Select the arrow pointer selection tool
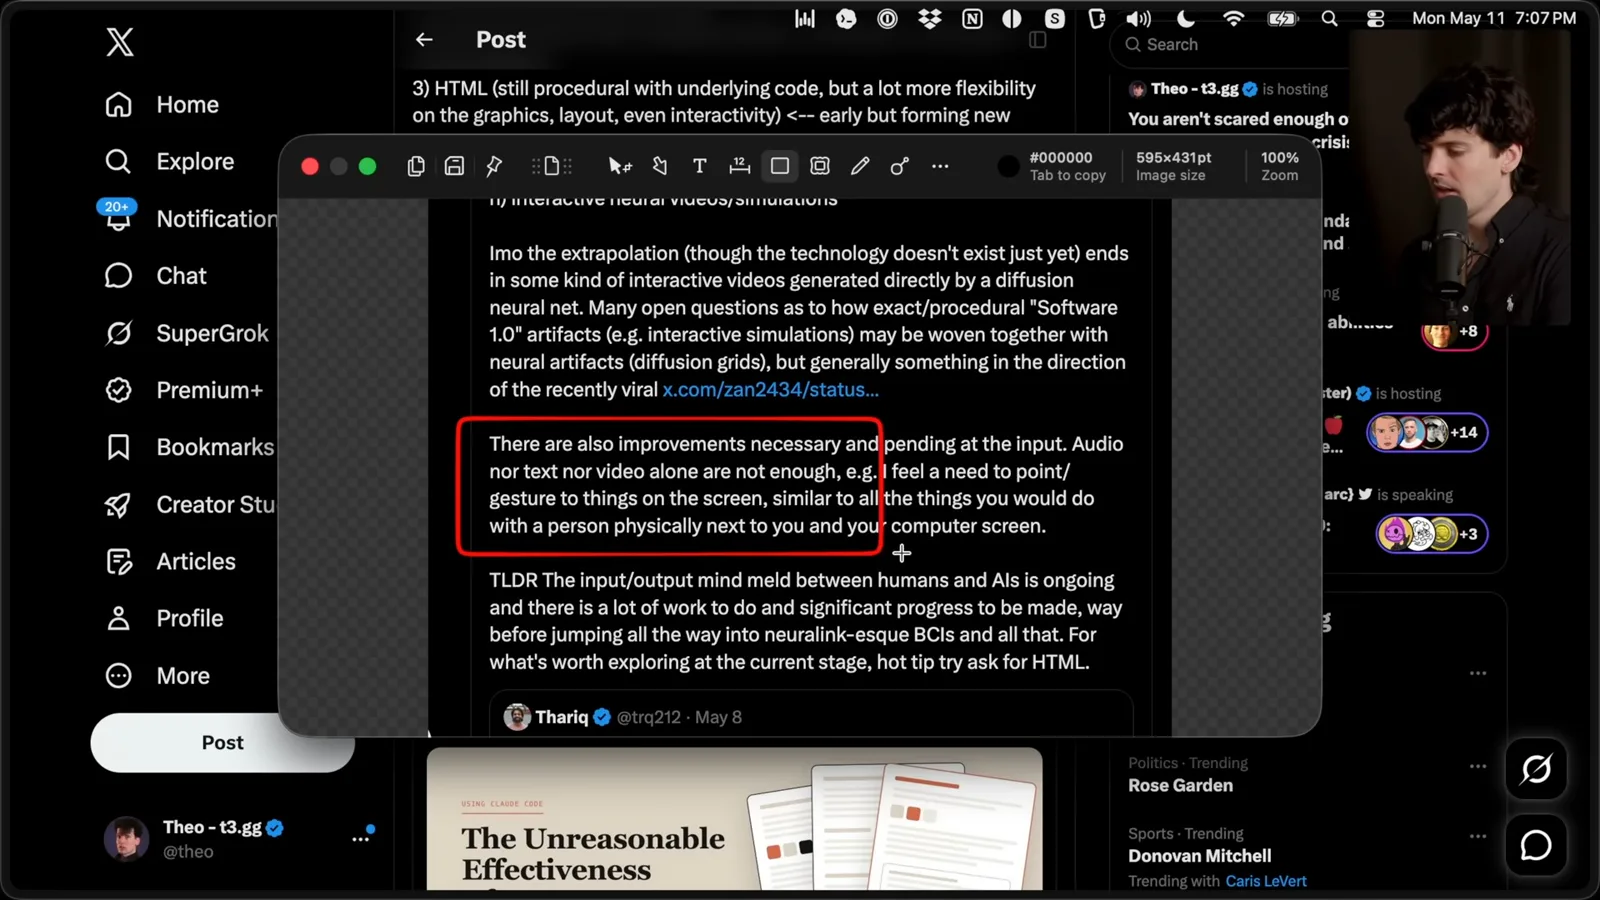 pyautogui.click(x=619, y=166)
